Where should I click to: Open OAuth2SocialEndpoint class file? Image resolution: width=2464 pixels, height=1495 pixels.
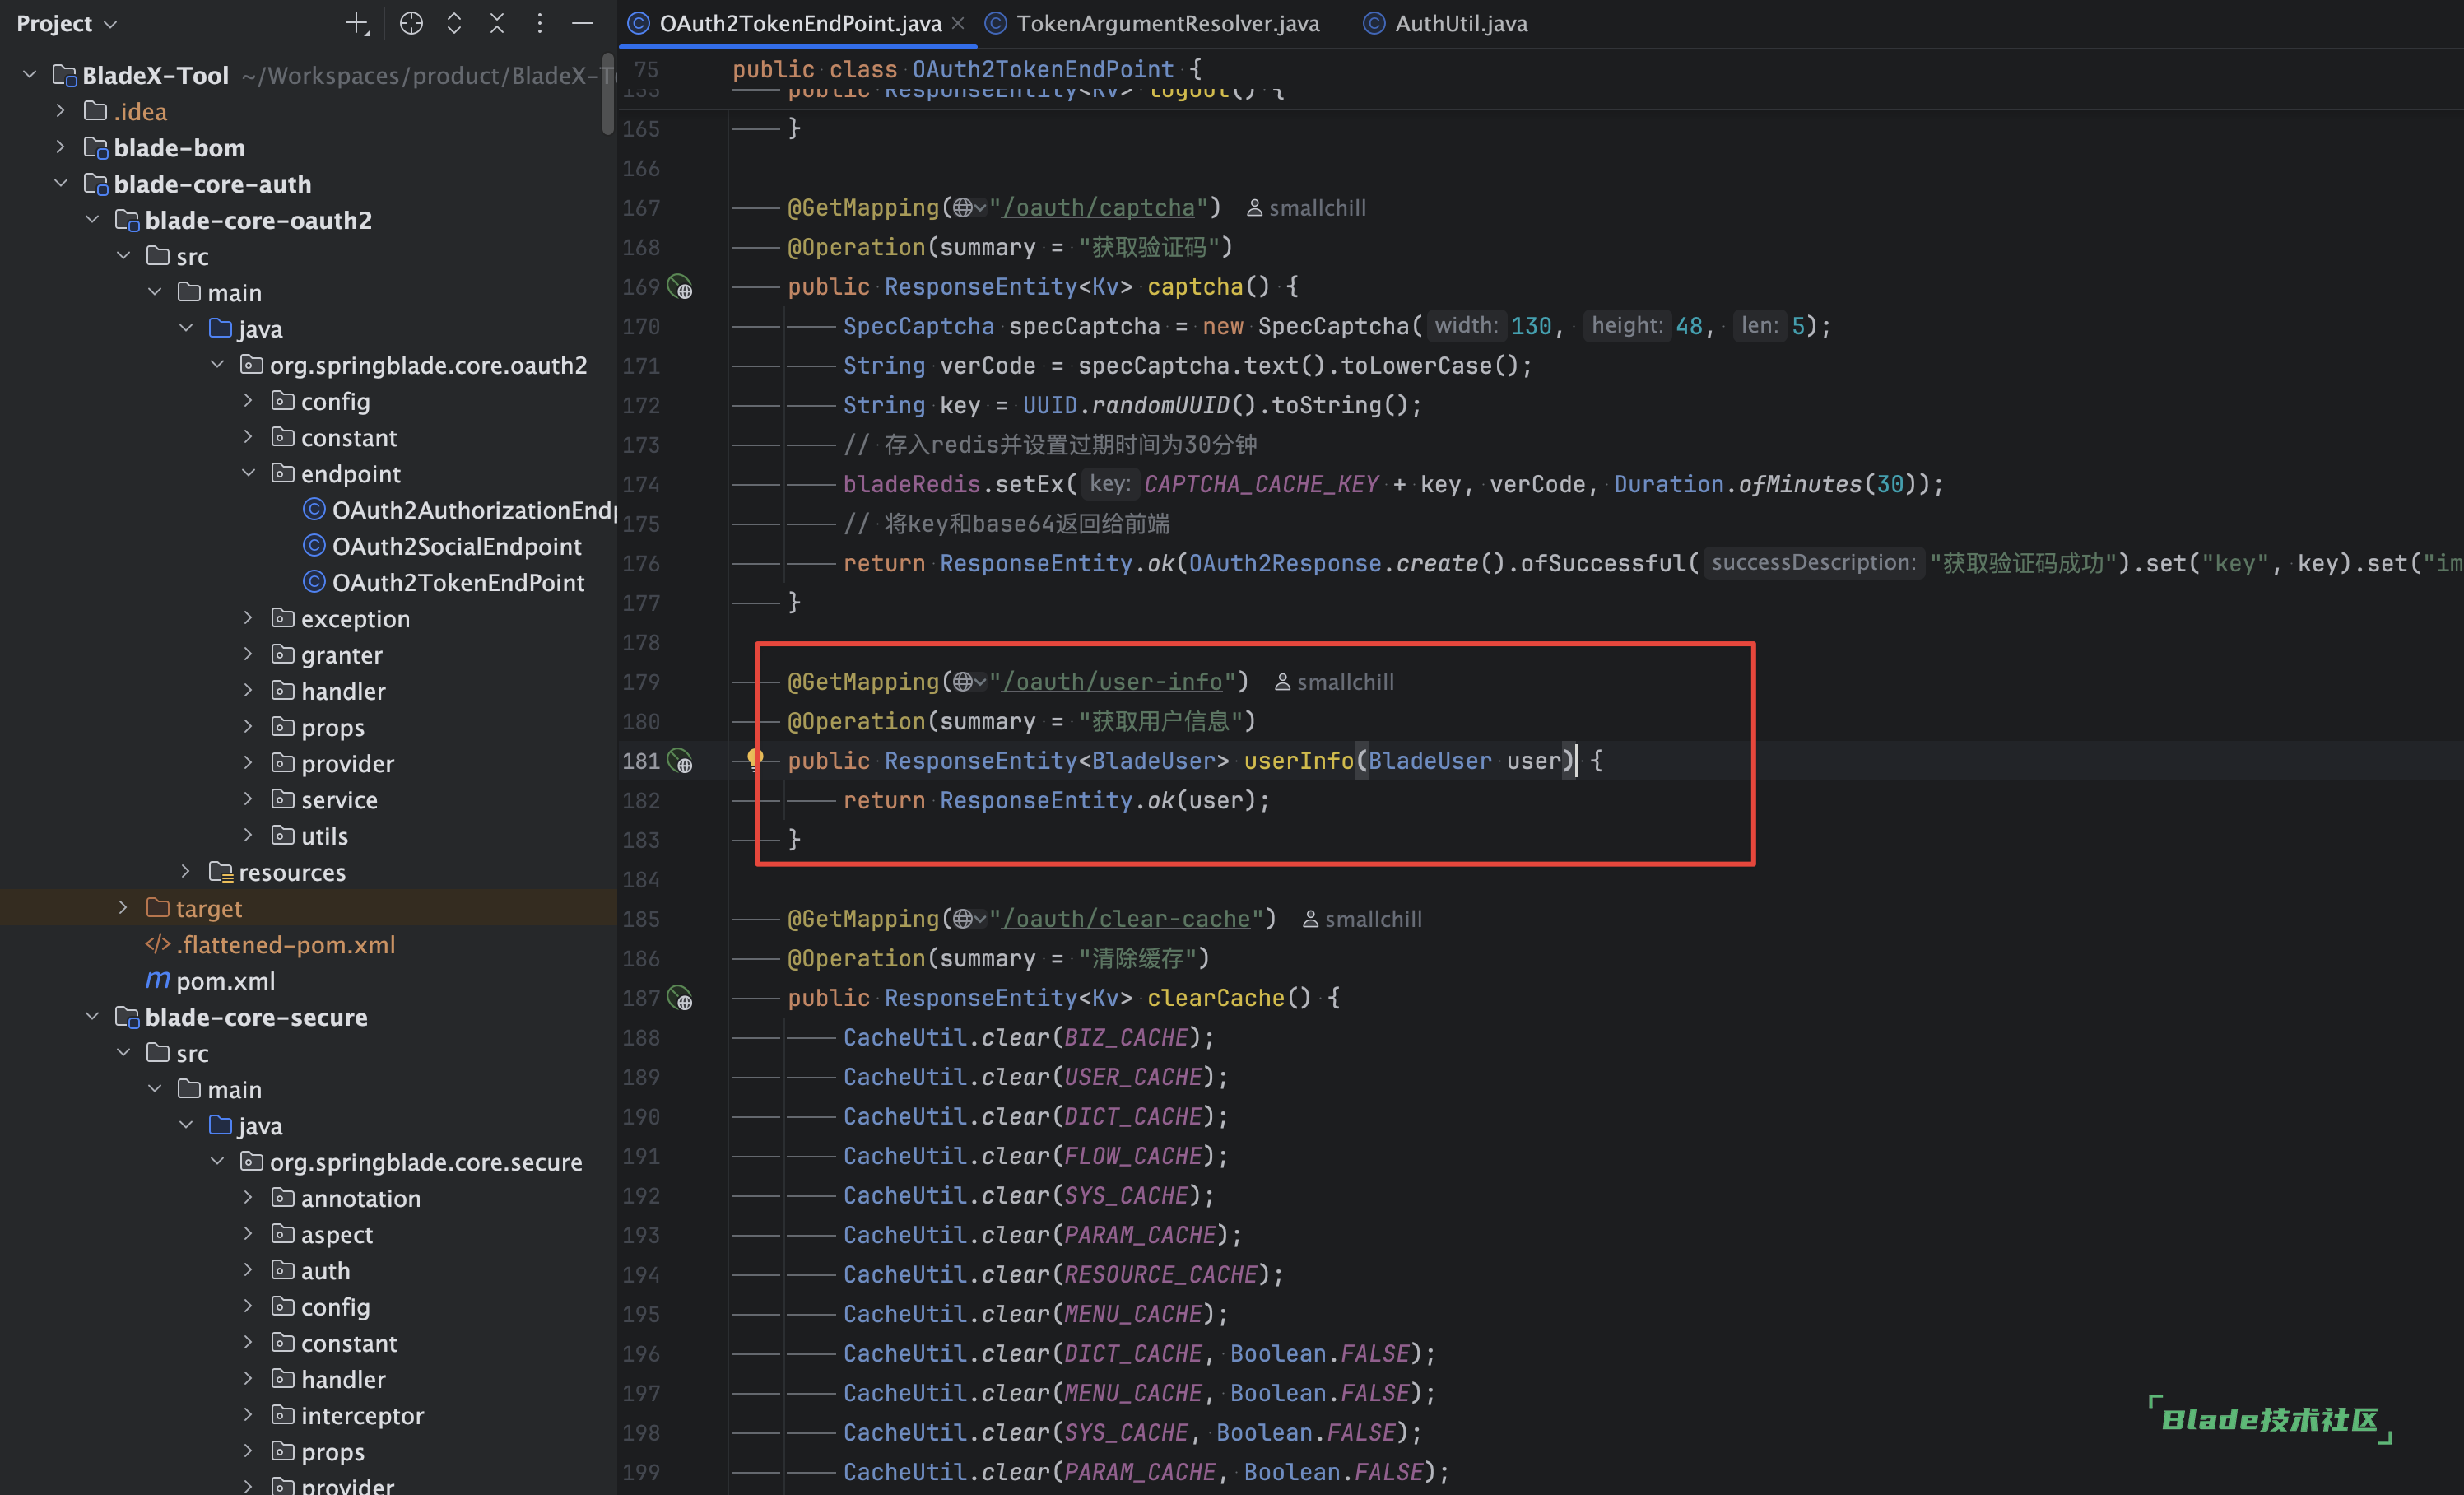coord(442,546)
